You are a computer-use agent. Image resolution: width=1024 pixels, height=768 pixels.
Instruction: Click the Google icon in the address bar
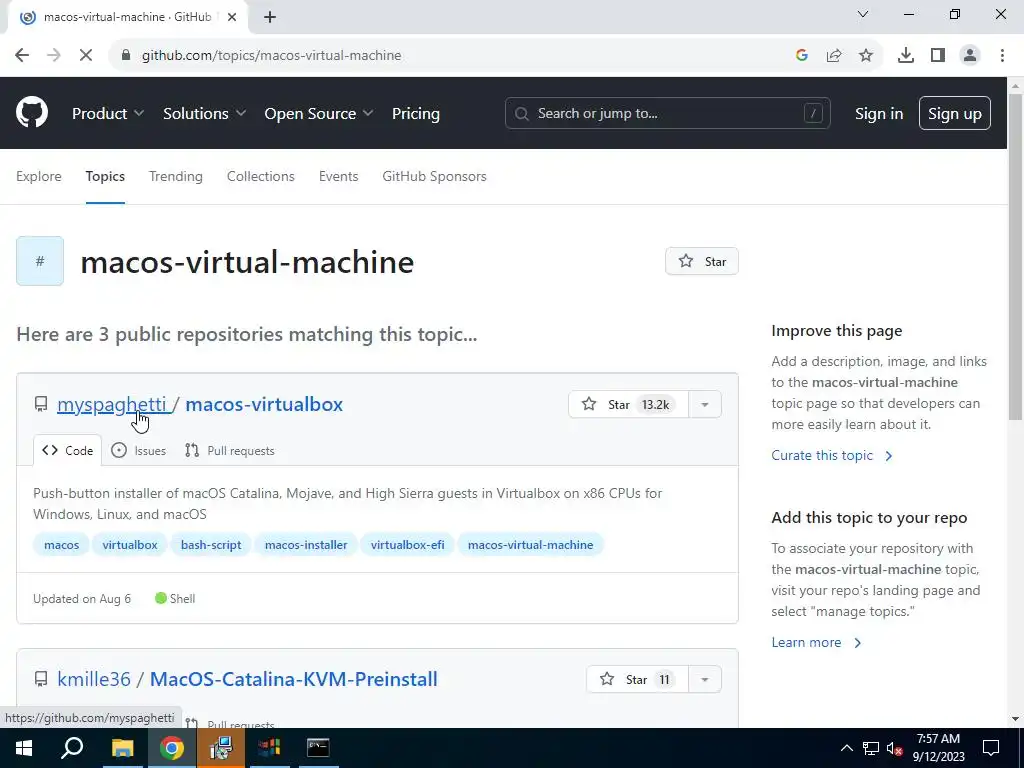coord(802,56)
